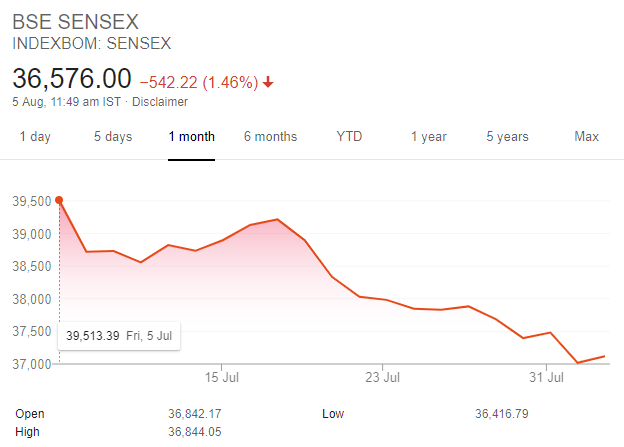624x447 pixels.
Task: Switch to the 1 day tab
Action: [35, 137]
